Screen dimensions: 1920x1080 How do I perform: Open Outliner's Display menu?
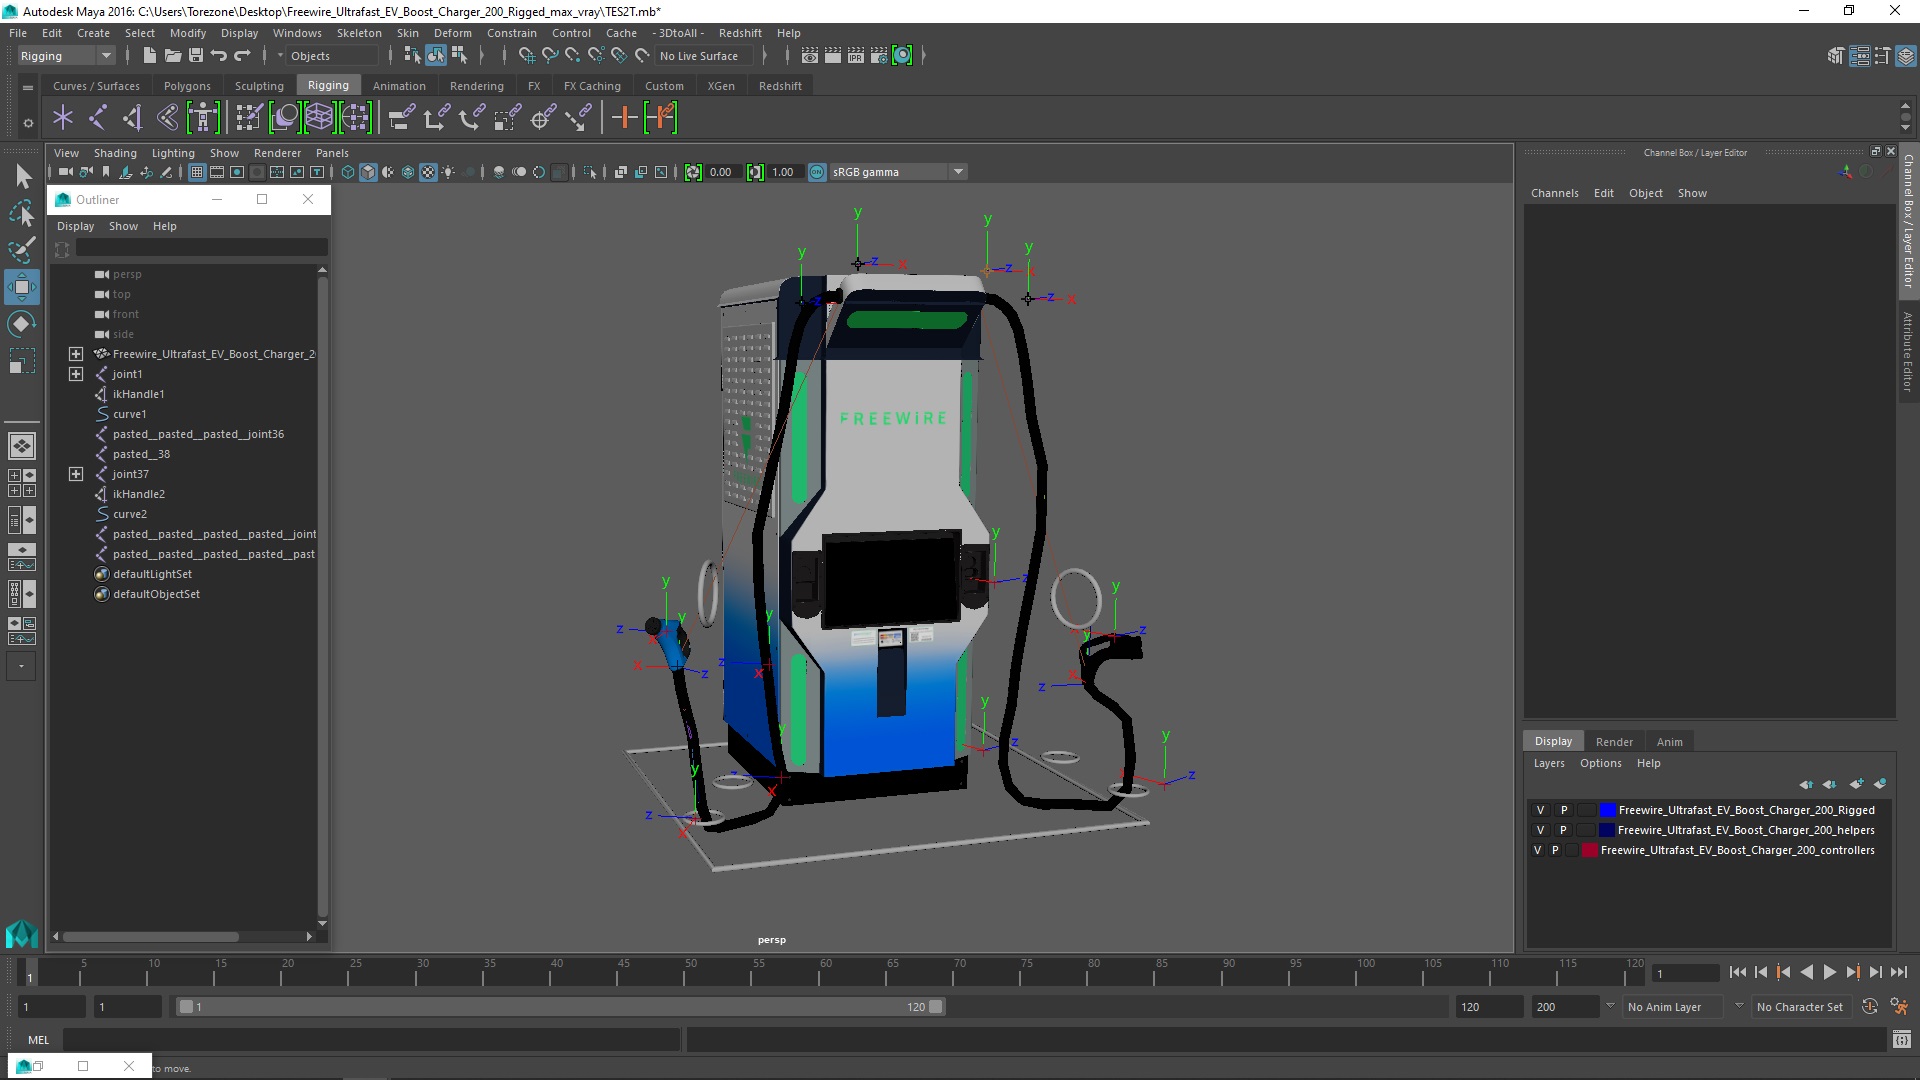75,226
